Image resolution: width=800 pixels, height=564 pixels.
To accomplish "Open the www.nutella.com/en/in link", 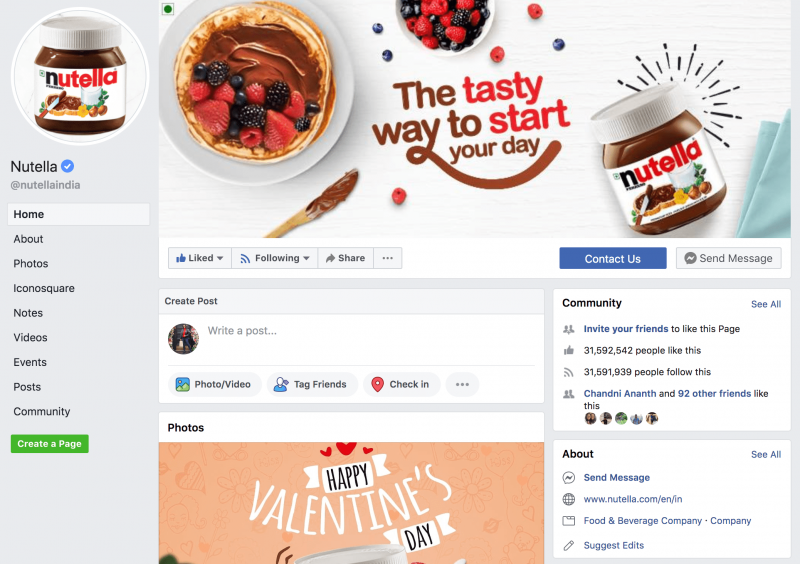I will (x=633, y=499).
